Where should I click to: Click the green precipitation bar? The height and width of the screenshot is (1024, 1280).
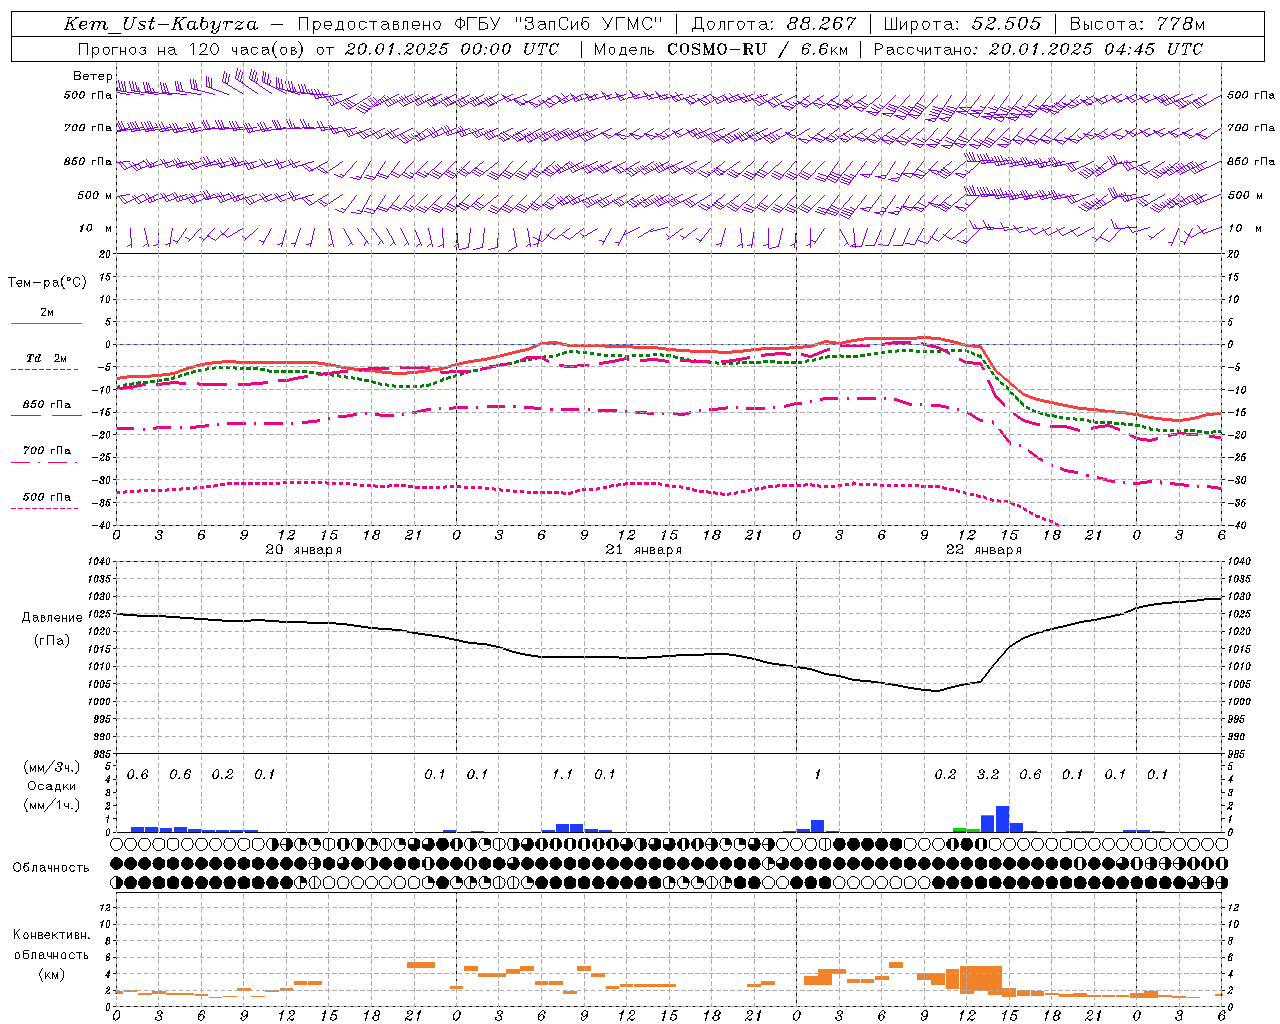click(966, 830)
